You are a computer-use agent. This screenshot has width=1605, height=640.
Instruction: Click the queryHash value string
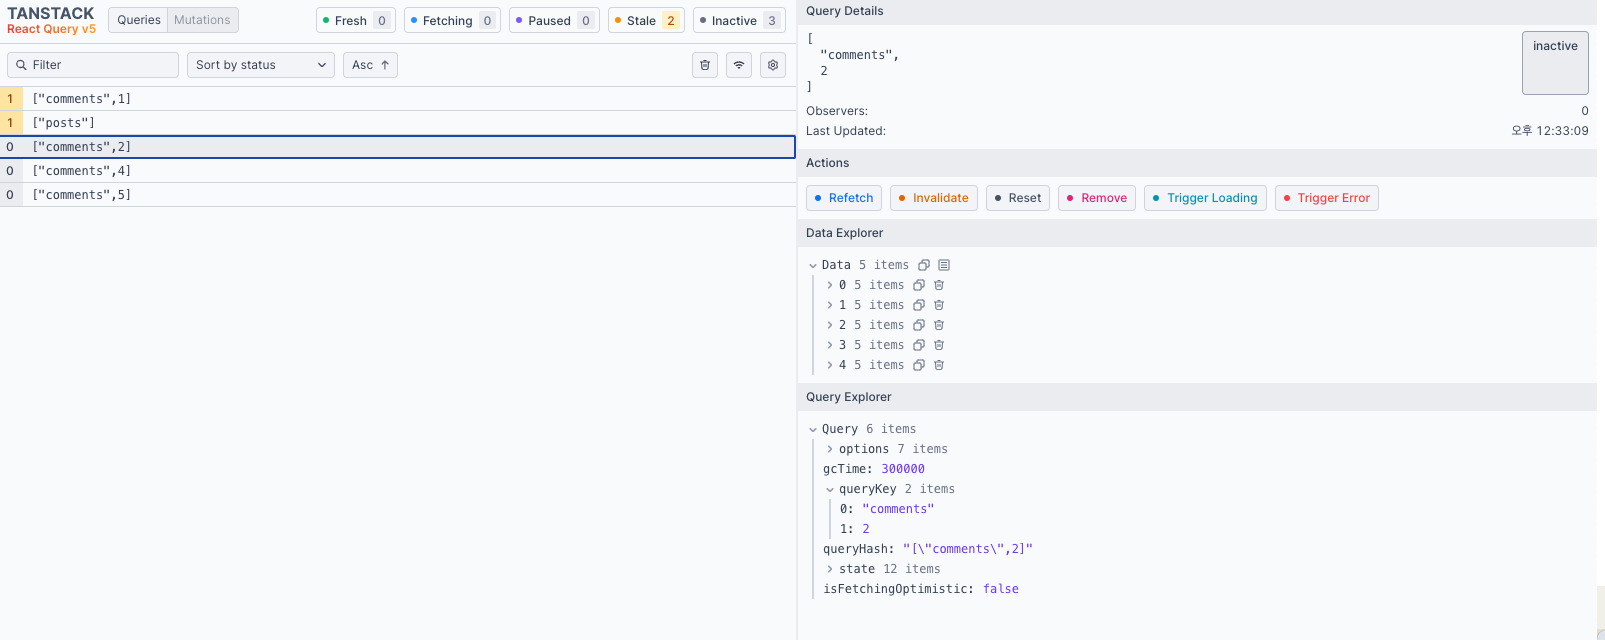(x=968, y=549)
